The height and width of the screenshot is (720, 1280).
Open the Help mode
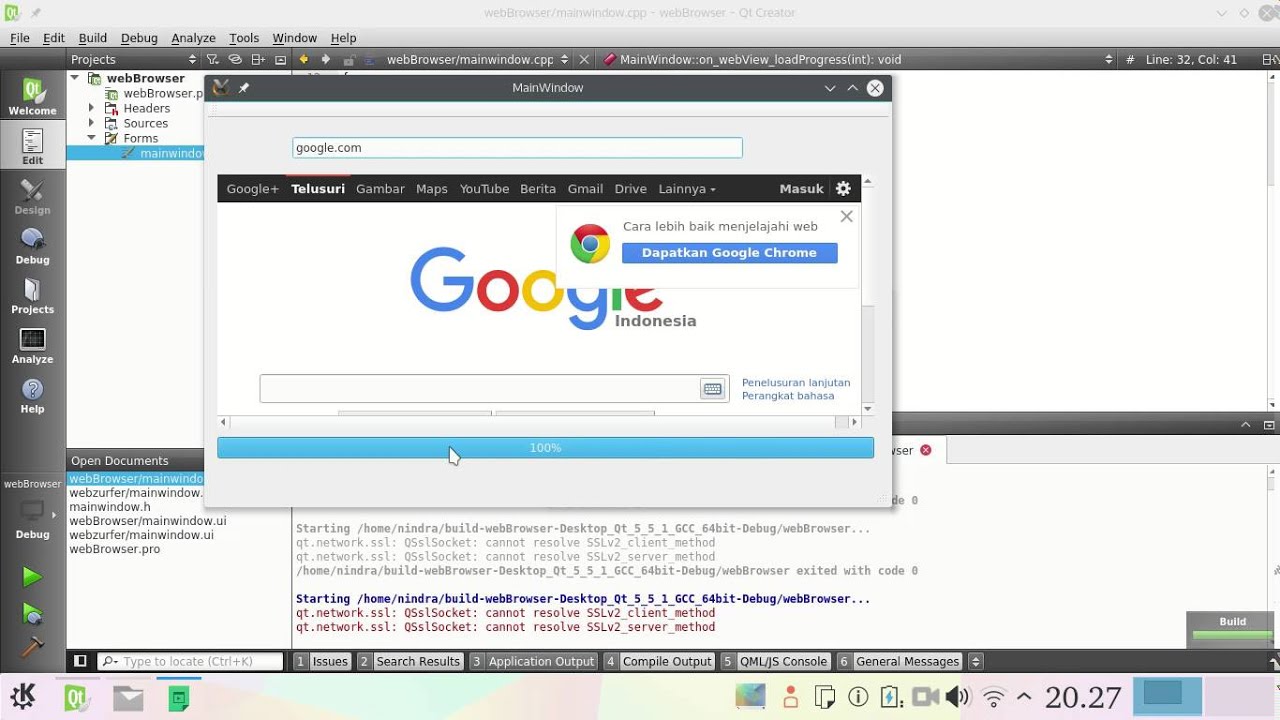click(32, 396)
